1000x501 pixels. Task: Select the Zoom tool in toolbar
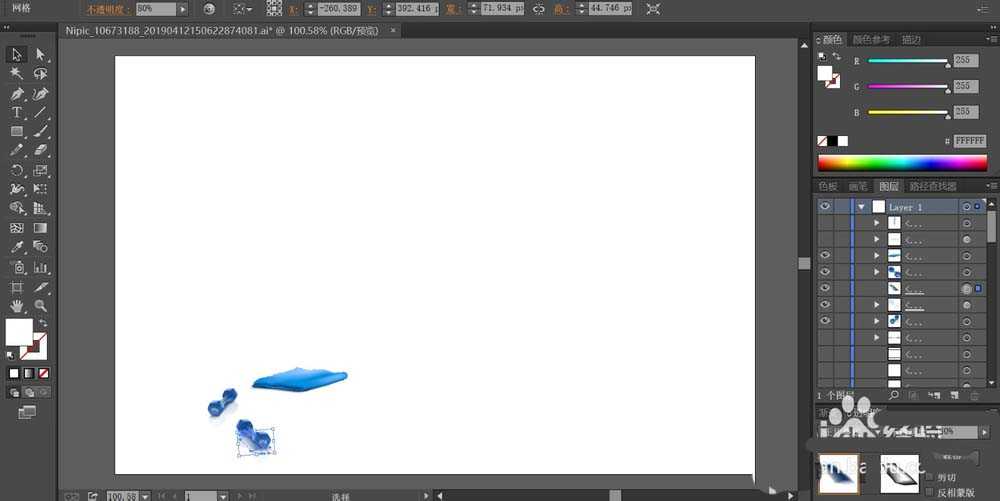pyautogui.click(x=41, y=305)
